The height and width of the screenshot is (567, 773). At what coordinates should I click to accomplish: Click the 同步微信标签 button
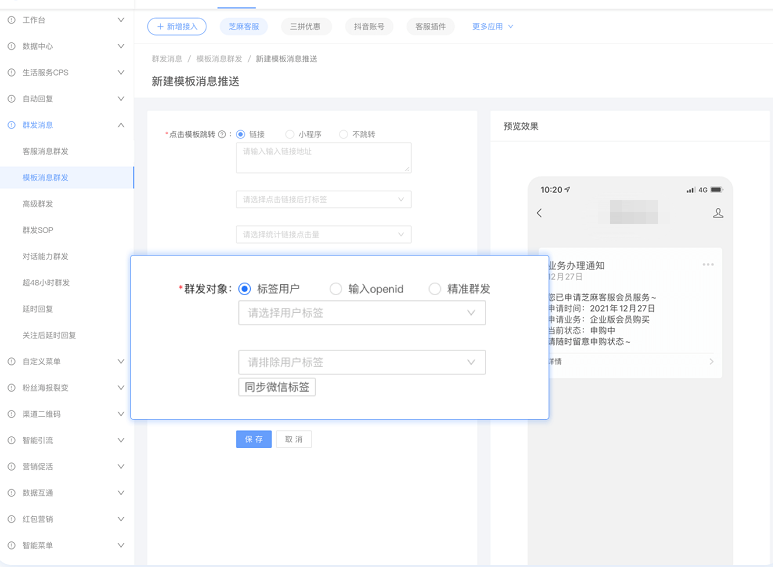277,387
